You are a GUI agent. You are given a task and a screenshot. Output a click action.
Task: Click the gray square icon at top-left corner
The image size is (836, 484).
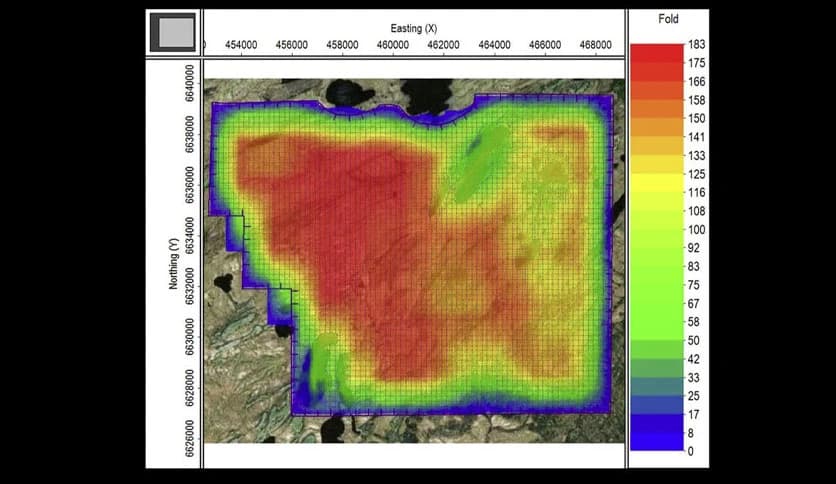pyautogui.click(x=172, y=32)
